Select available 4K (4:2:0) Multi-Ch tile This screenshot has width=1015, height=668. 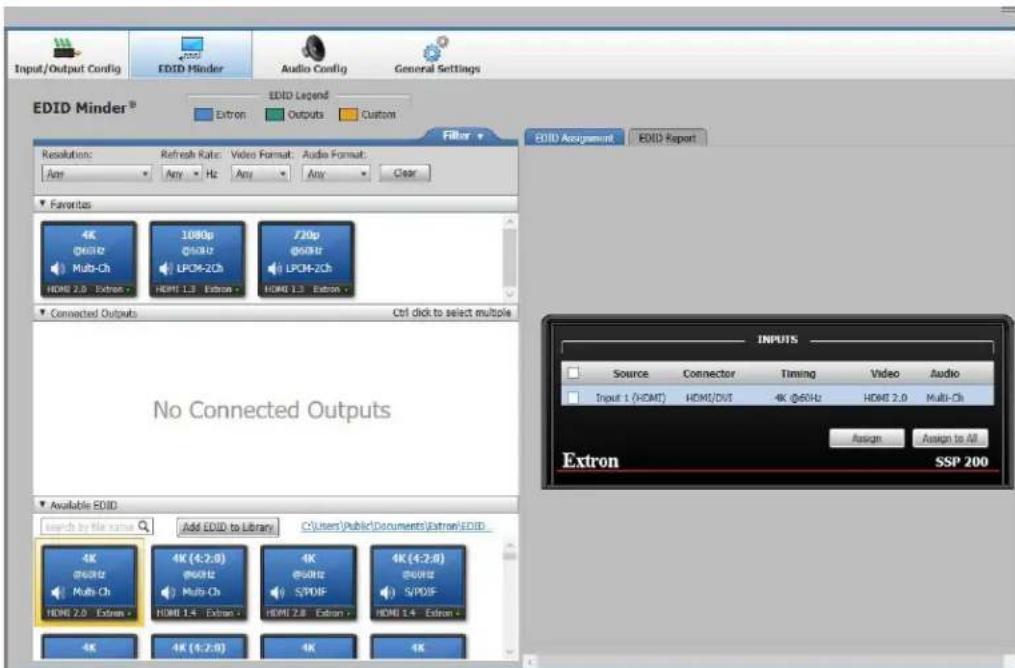pos(199,583)
